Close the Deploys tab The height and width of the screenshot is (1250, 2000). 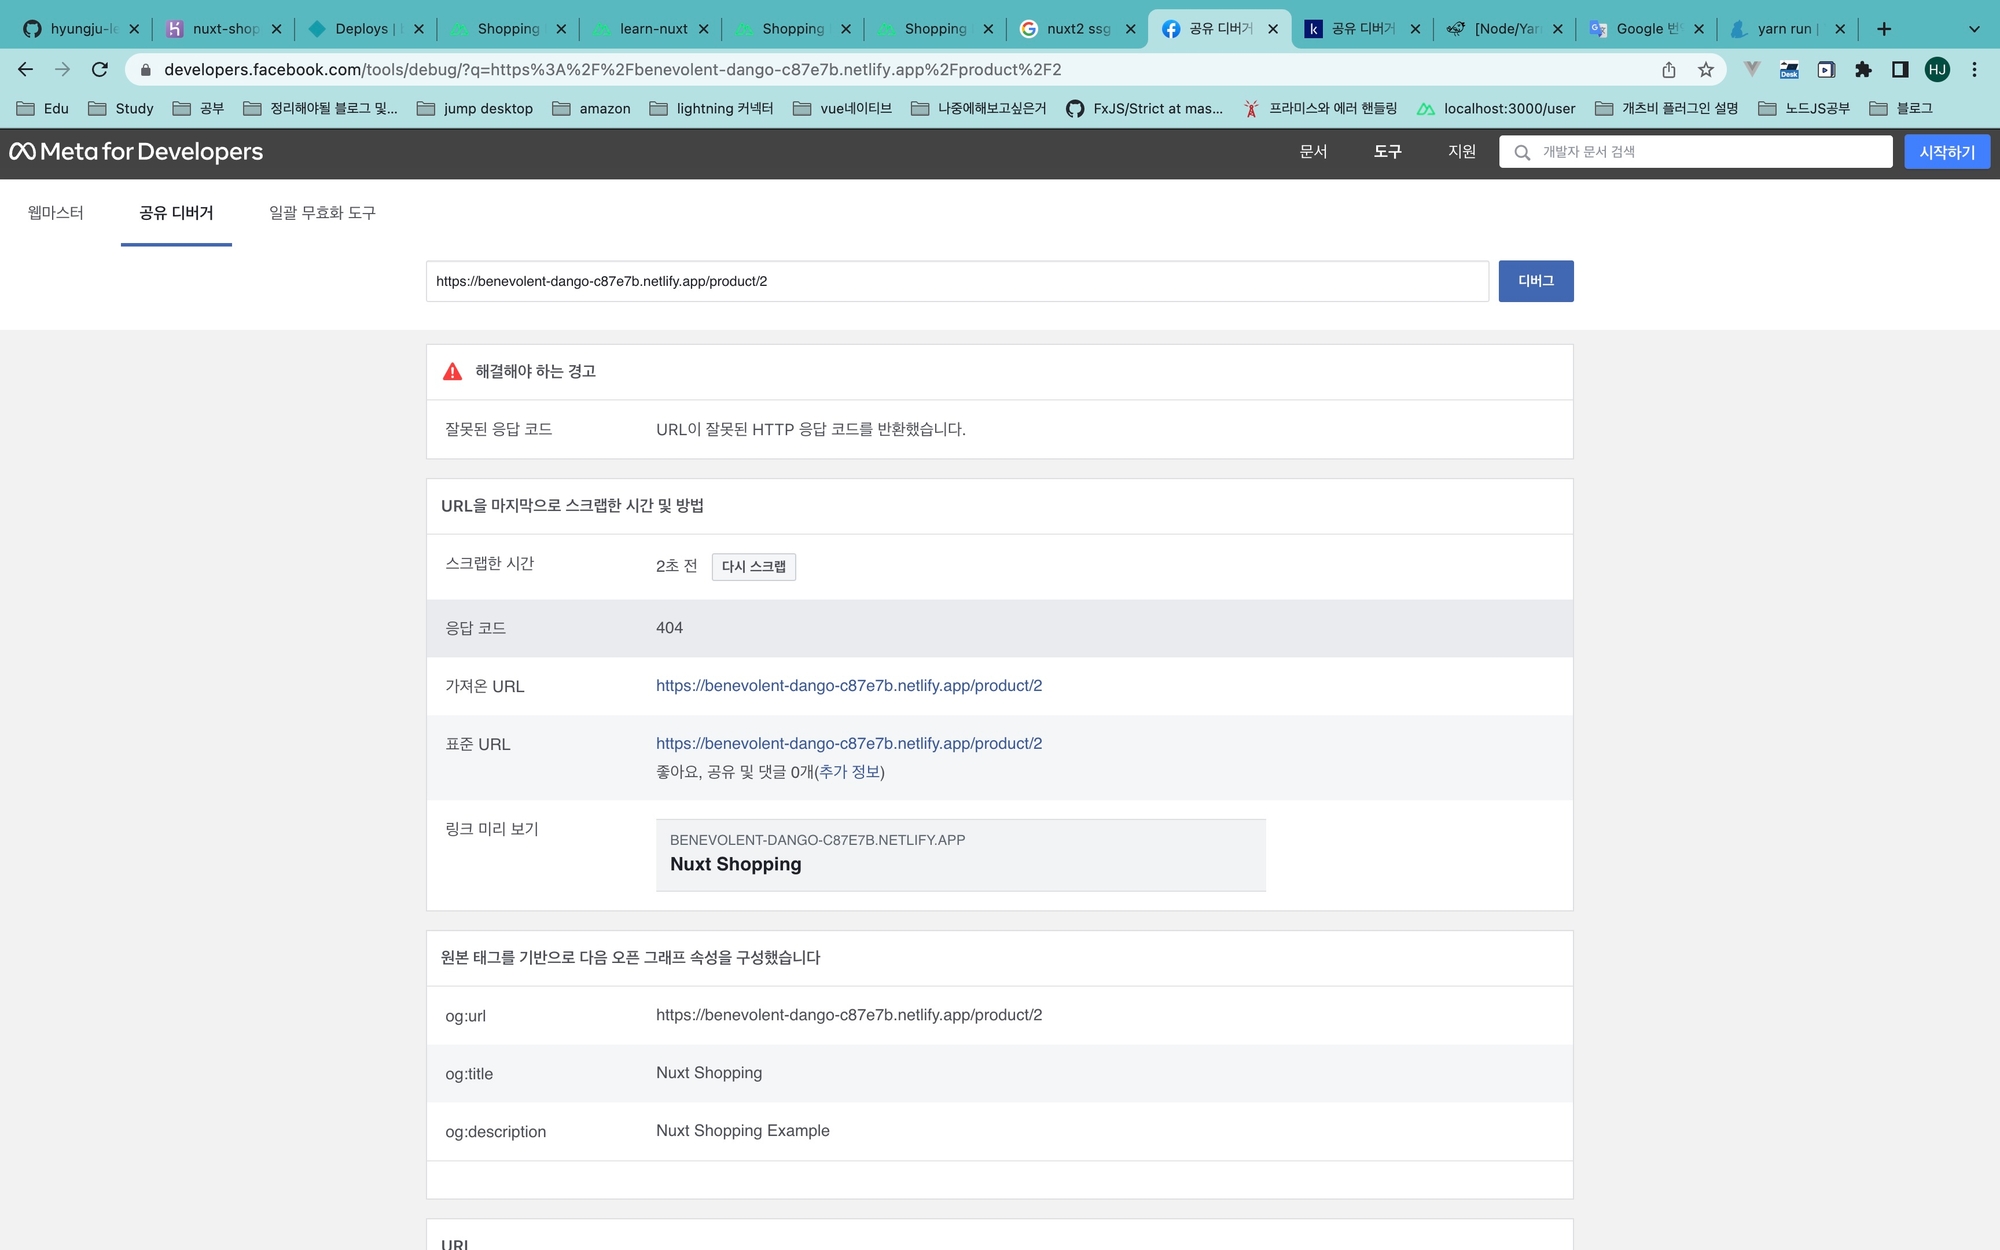coord(419,29)
